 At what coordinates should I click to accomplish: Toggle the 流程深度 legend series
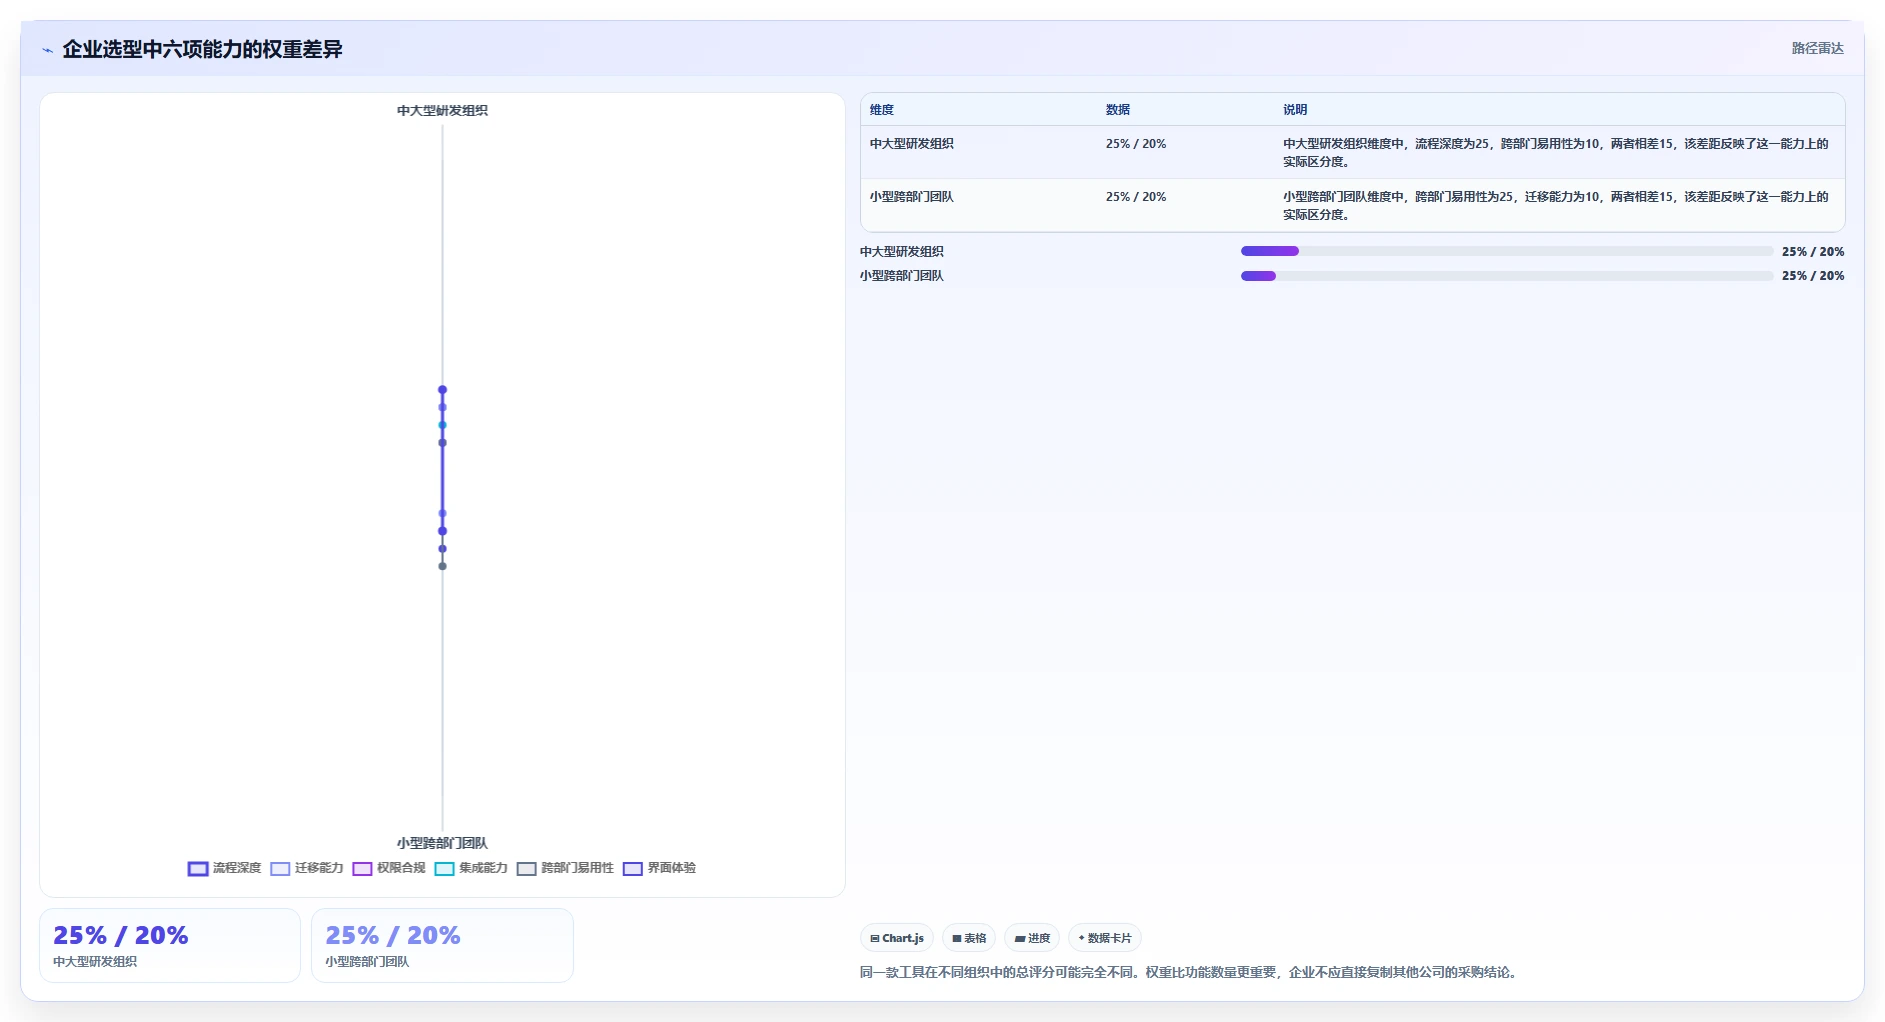pyautogui.click(x=224, y=868)
